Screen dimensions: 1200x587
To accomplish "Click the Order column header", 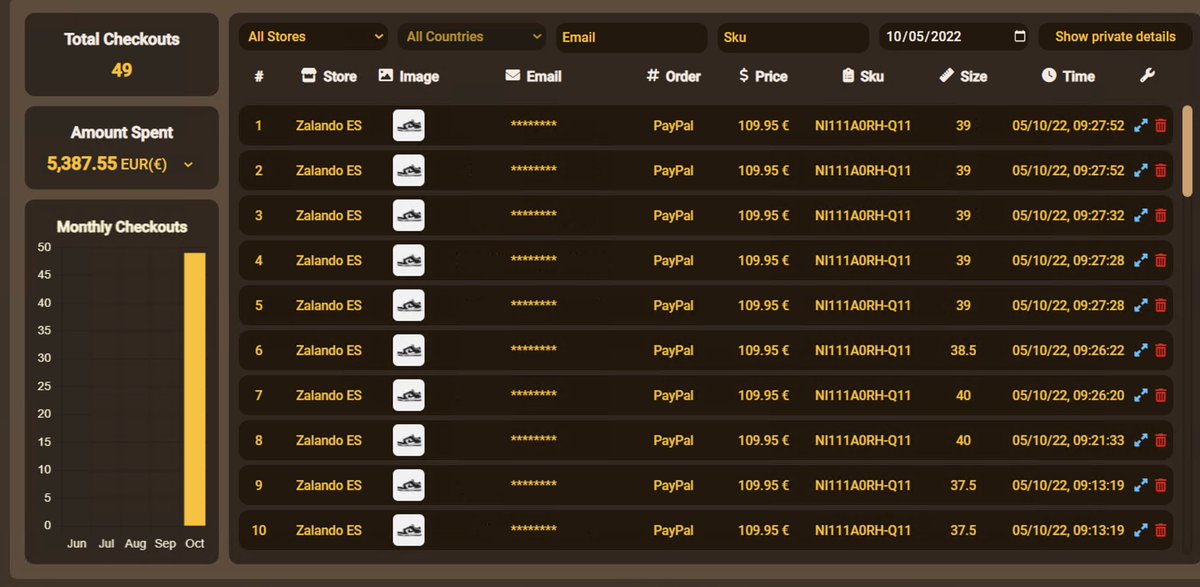I will pyautogui.click(x=673, y=76).
